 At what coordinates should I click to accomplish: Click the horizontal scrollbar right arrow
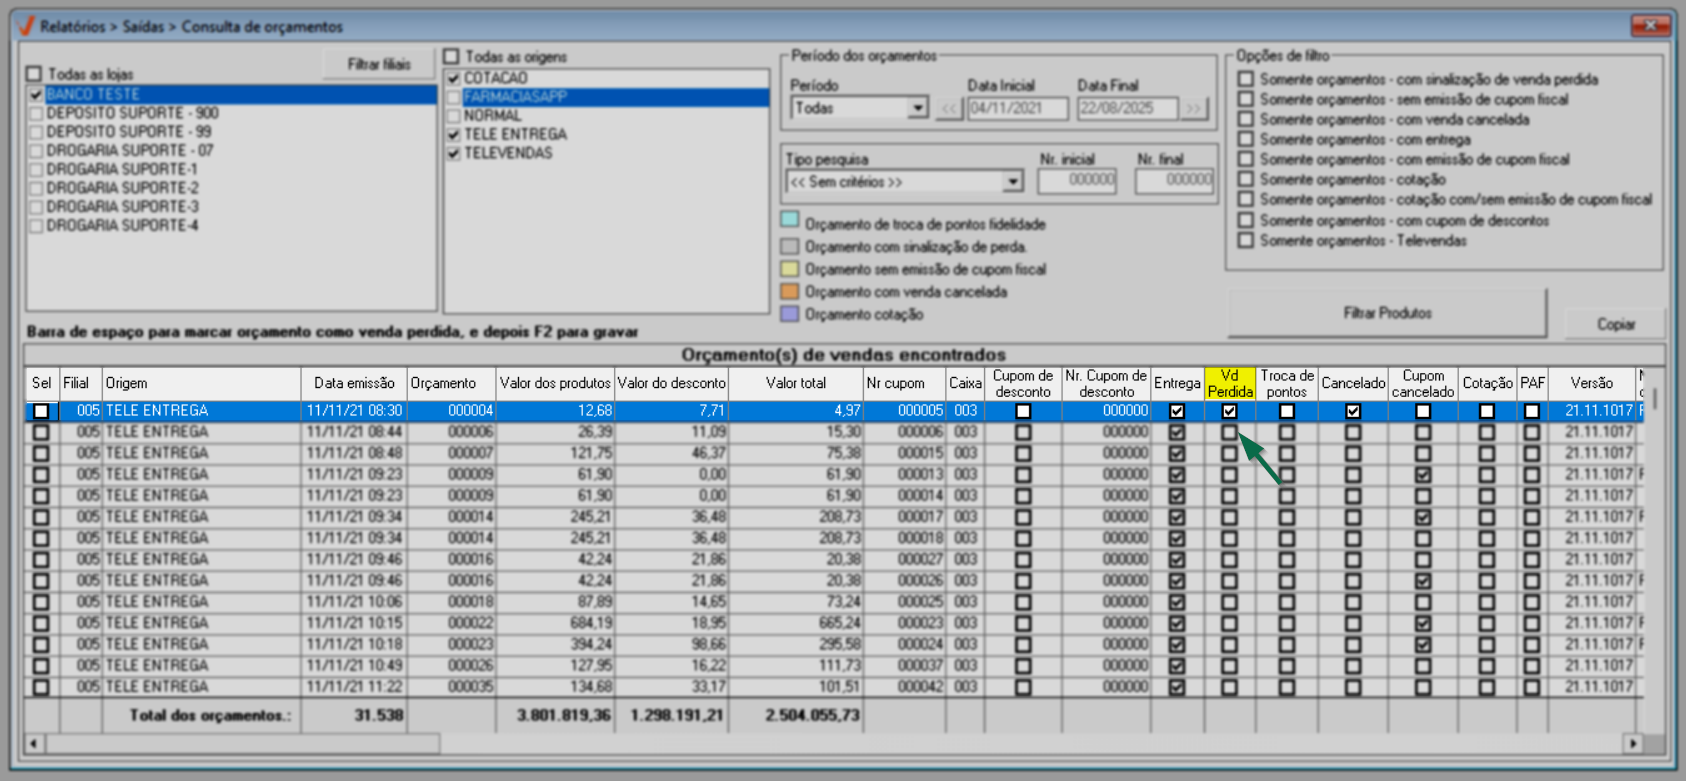1633,743
